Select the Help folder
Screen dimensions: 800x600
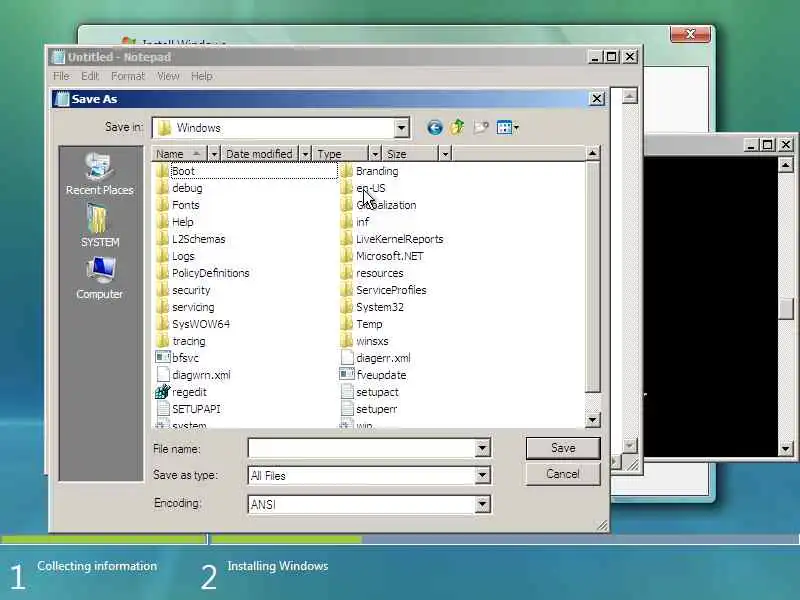(x=175, y=222)
